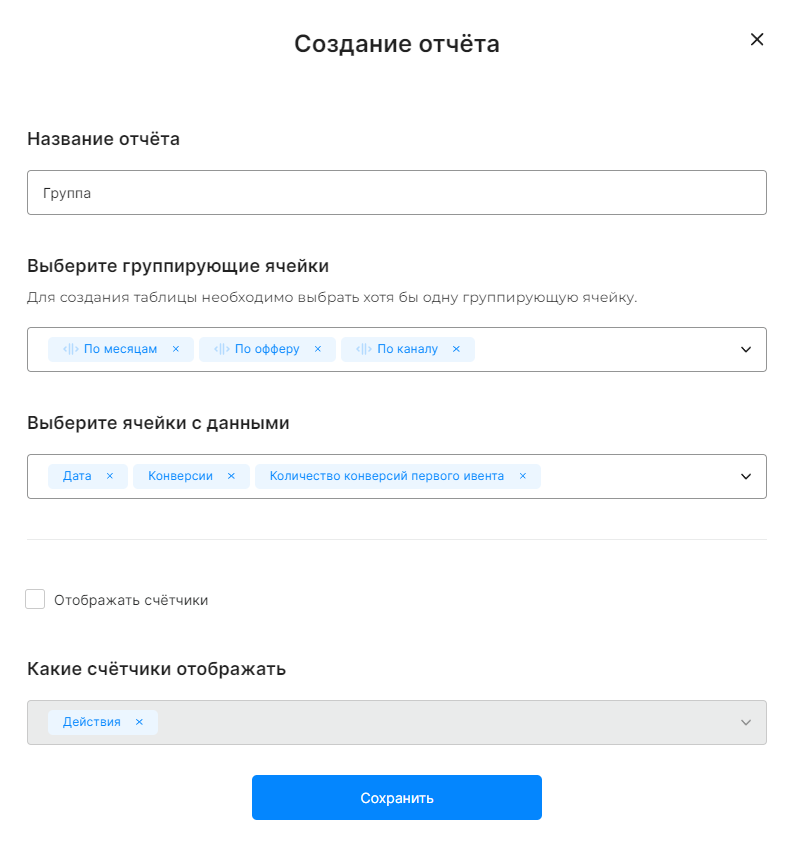The height and width of the screenshot is (846, 794).
Task: Remove the 'Дата' data cell tag
Action: tap(110, 476)
